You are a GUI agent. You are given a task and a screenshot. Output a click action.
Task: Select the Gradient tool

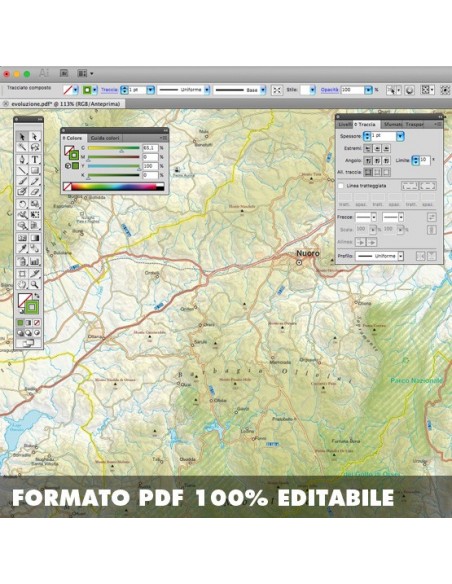click(x=35, y=238)
